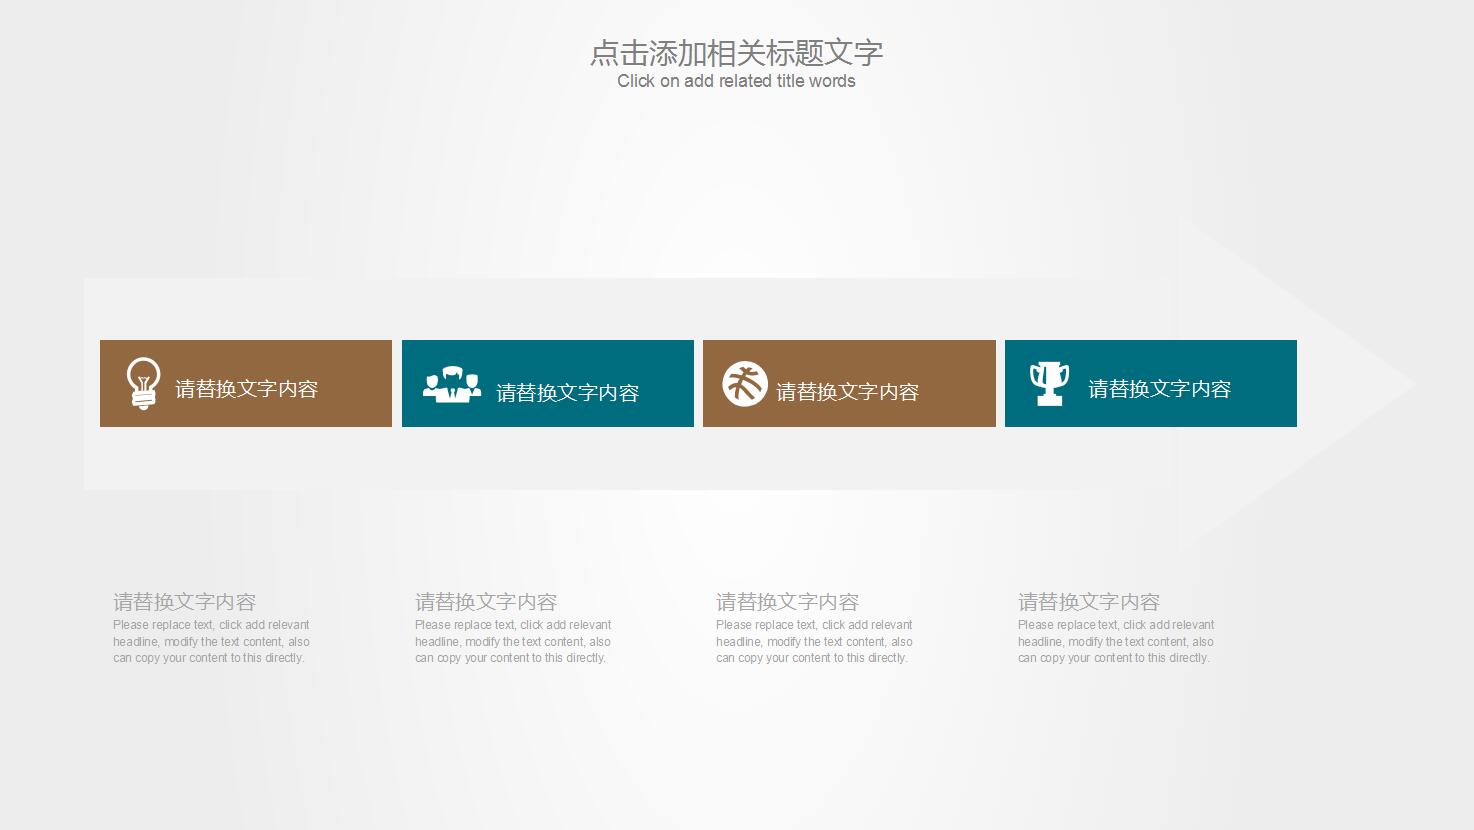Select the 'Click on add related title words' subtitle

click(736, 81)
